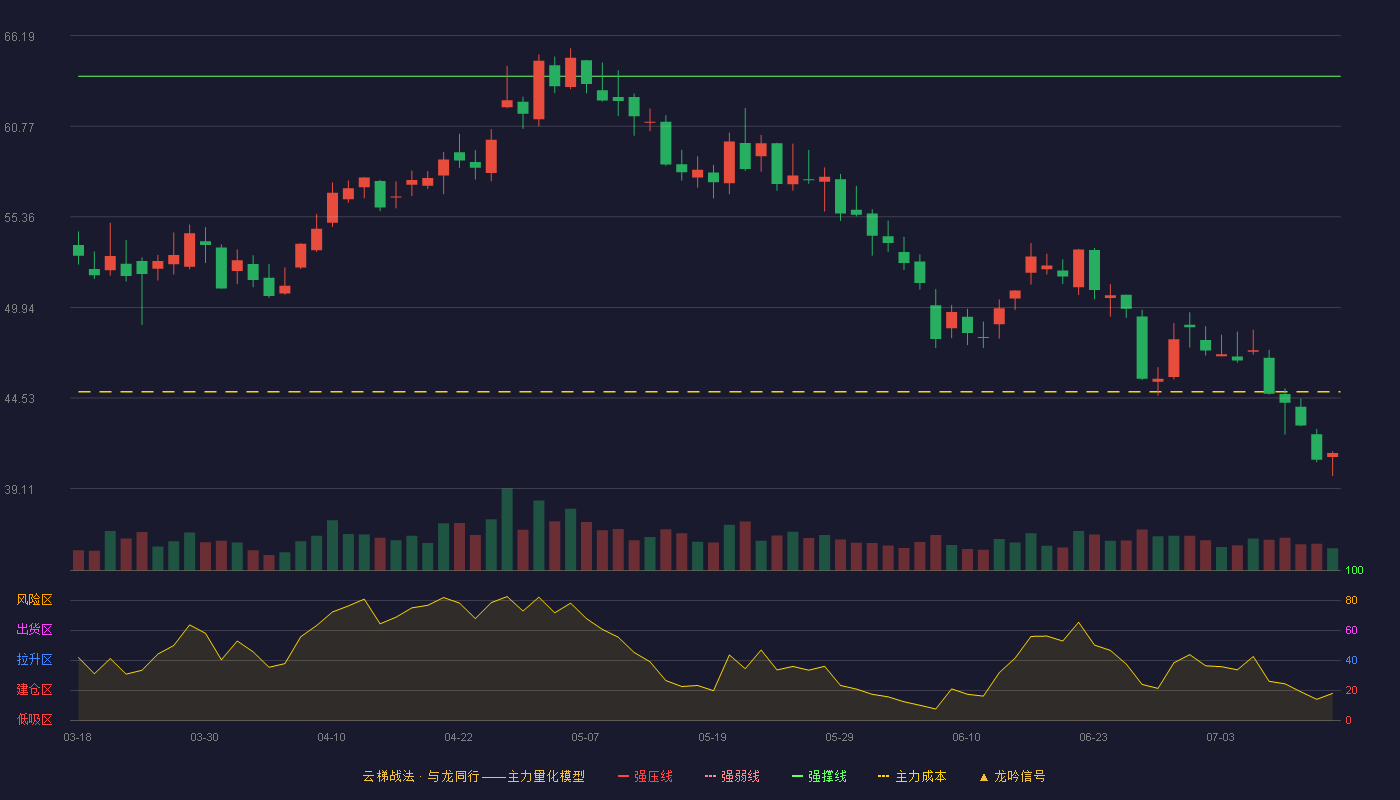Click the 04-10 date label
The image size is (1400, 800).
coord(331,737)
